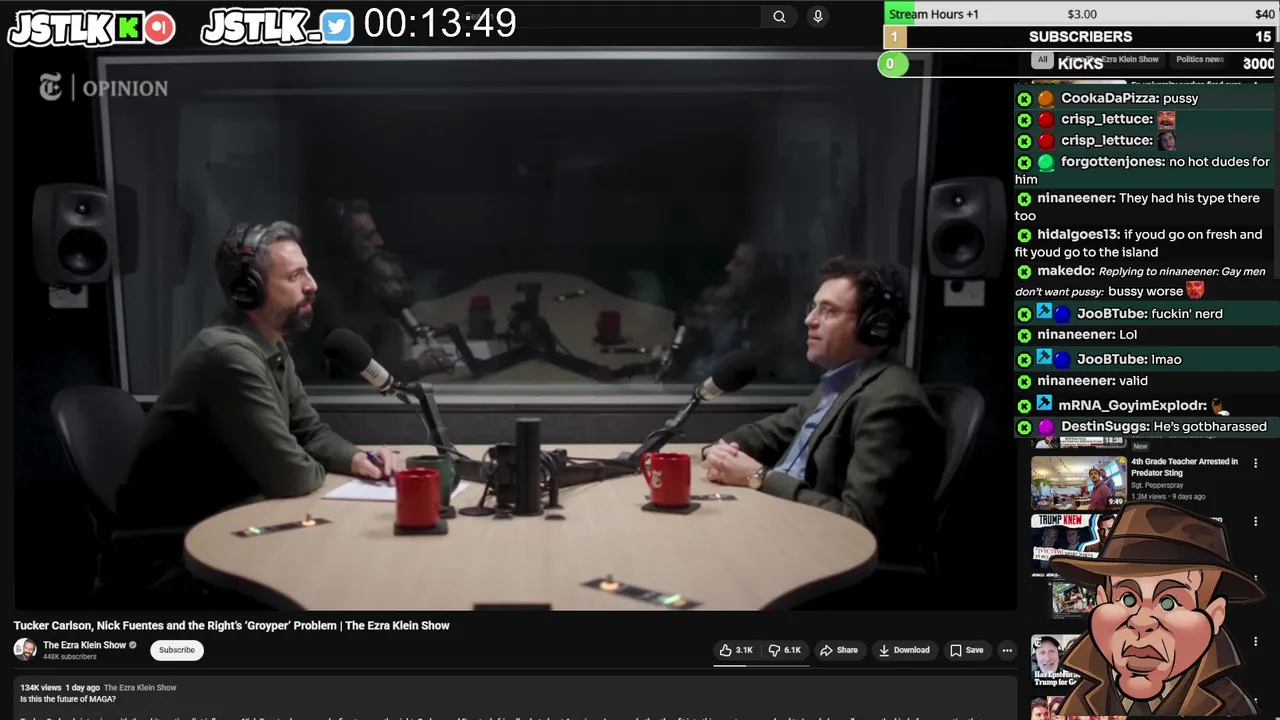Viewport: 1280px width, 720px height.
Task: Open the Share arrow button
Action: pyautogui.click(x=839, y=650)
